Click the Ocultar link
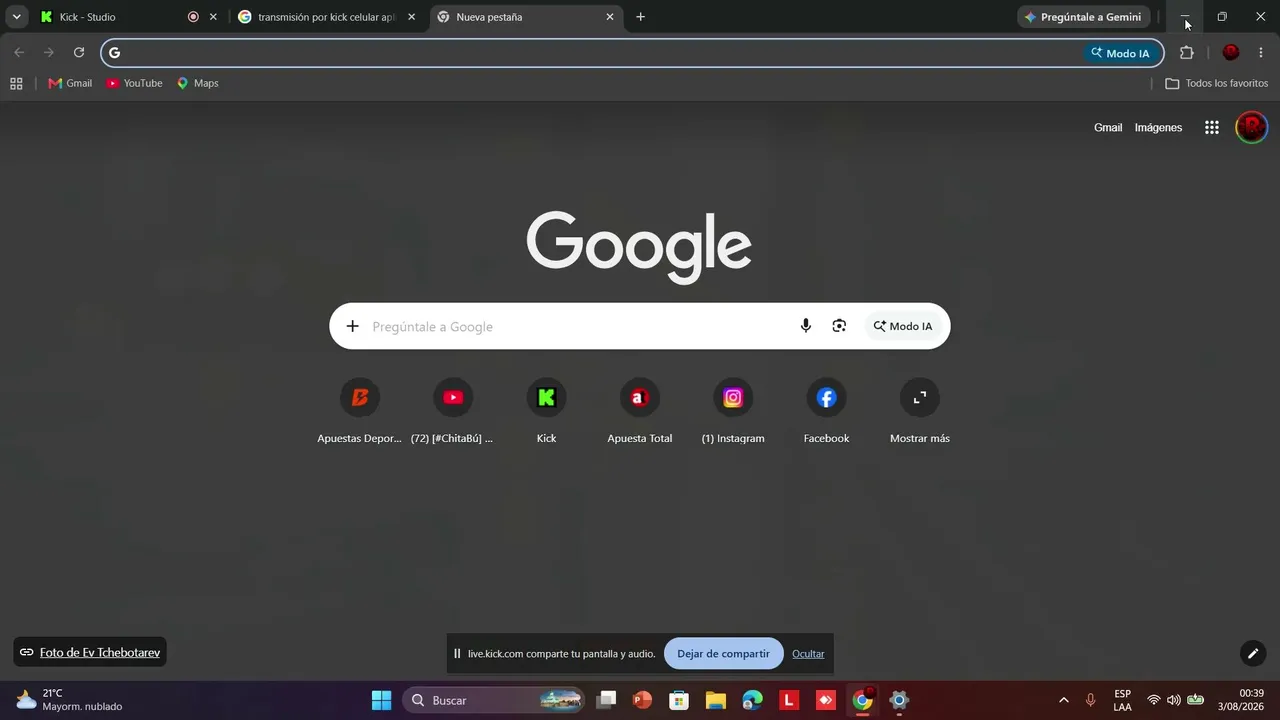This screenshot has width=1280, height=720. pos(808,654)
